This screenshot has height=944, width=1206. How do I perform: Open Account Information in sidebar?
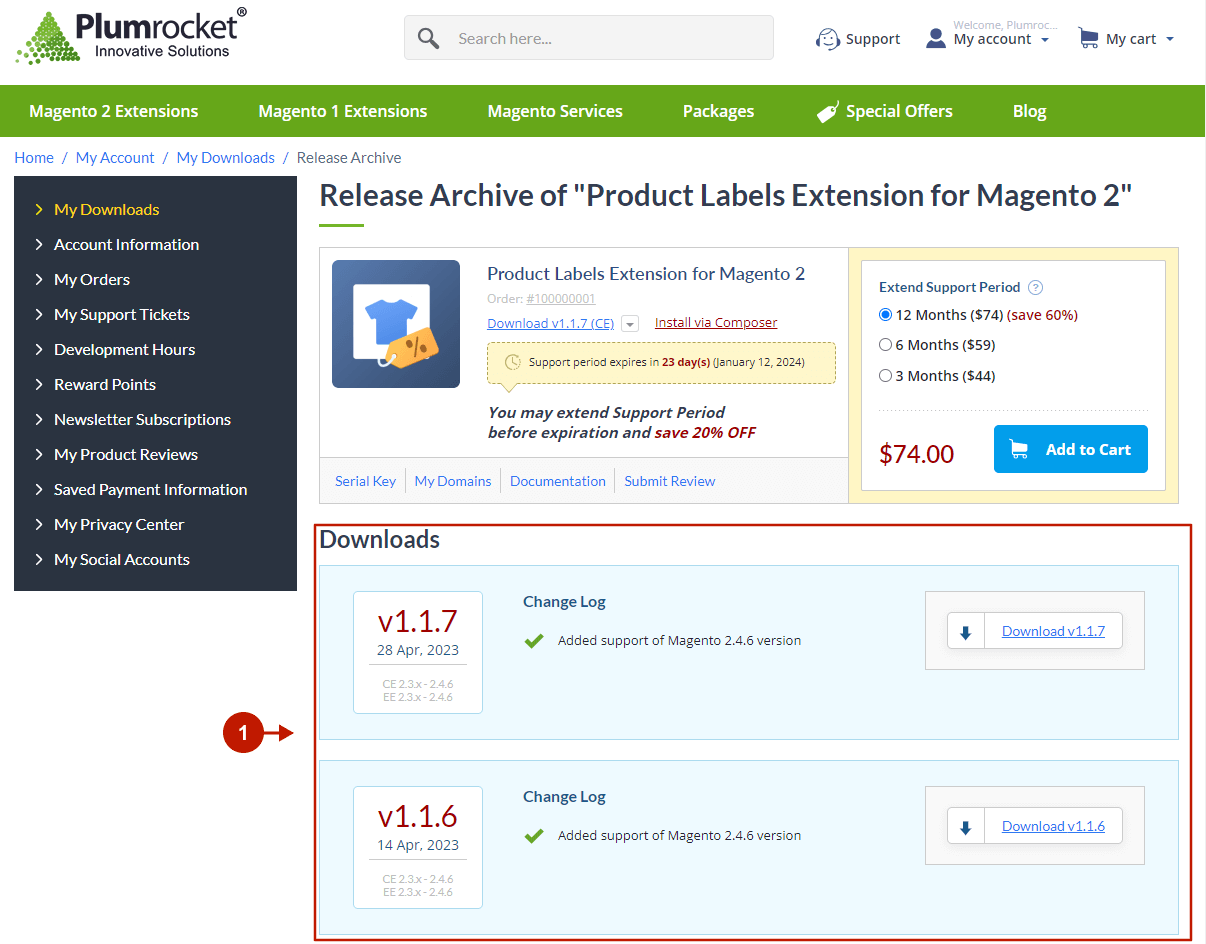click(x=126, y=244)
